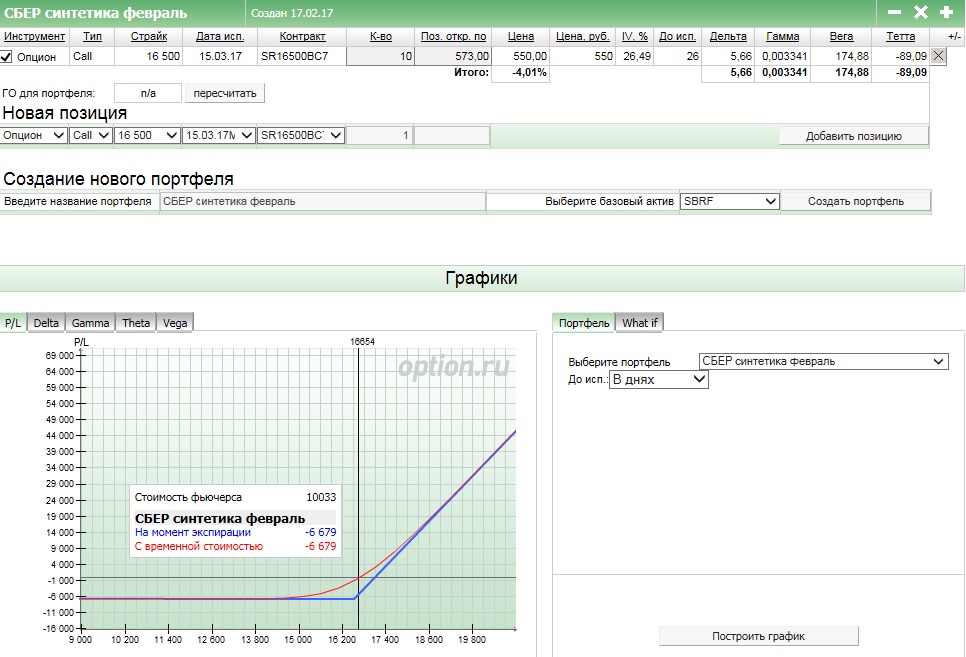Expand the Call option type dropdown
The height and width of the screenshot is (657, 966).
click(x=90, y=135)
